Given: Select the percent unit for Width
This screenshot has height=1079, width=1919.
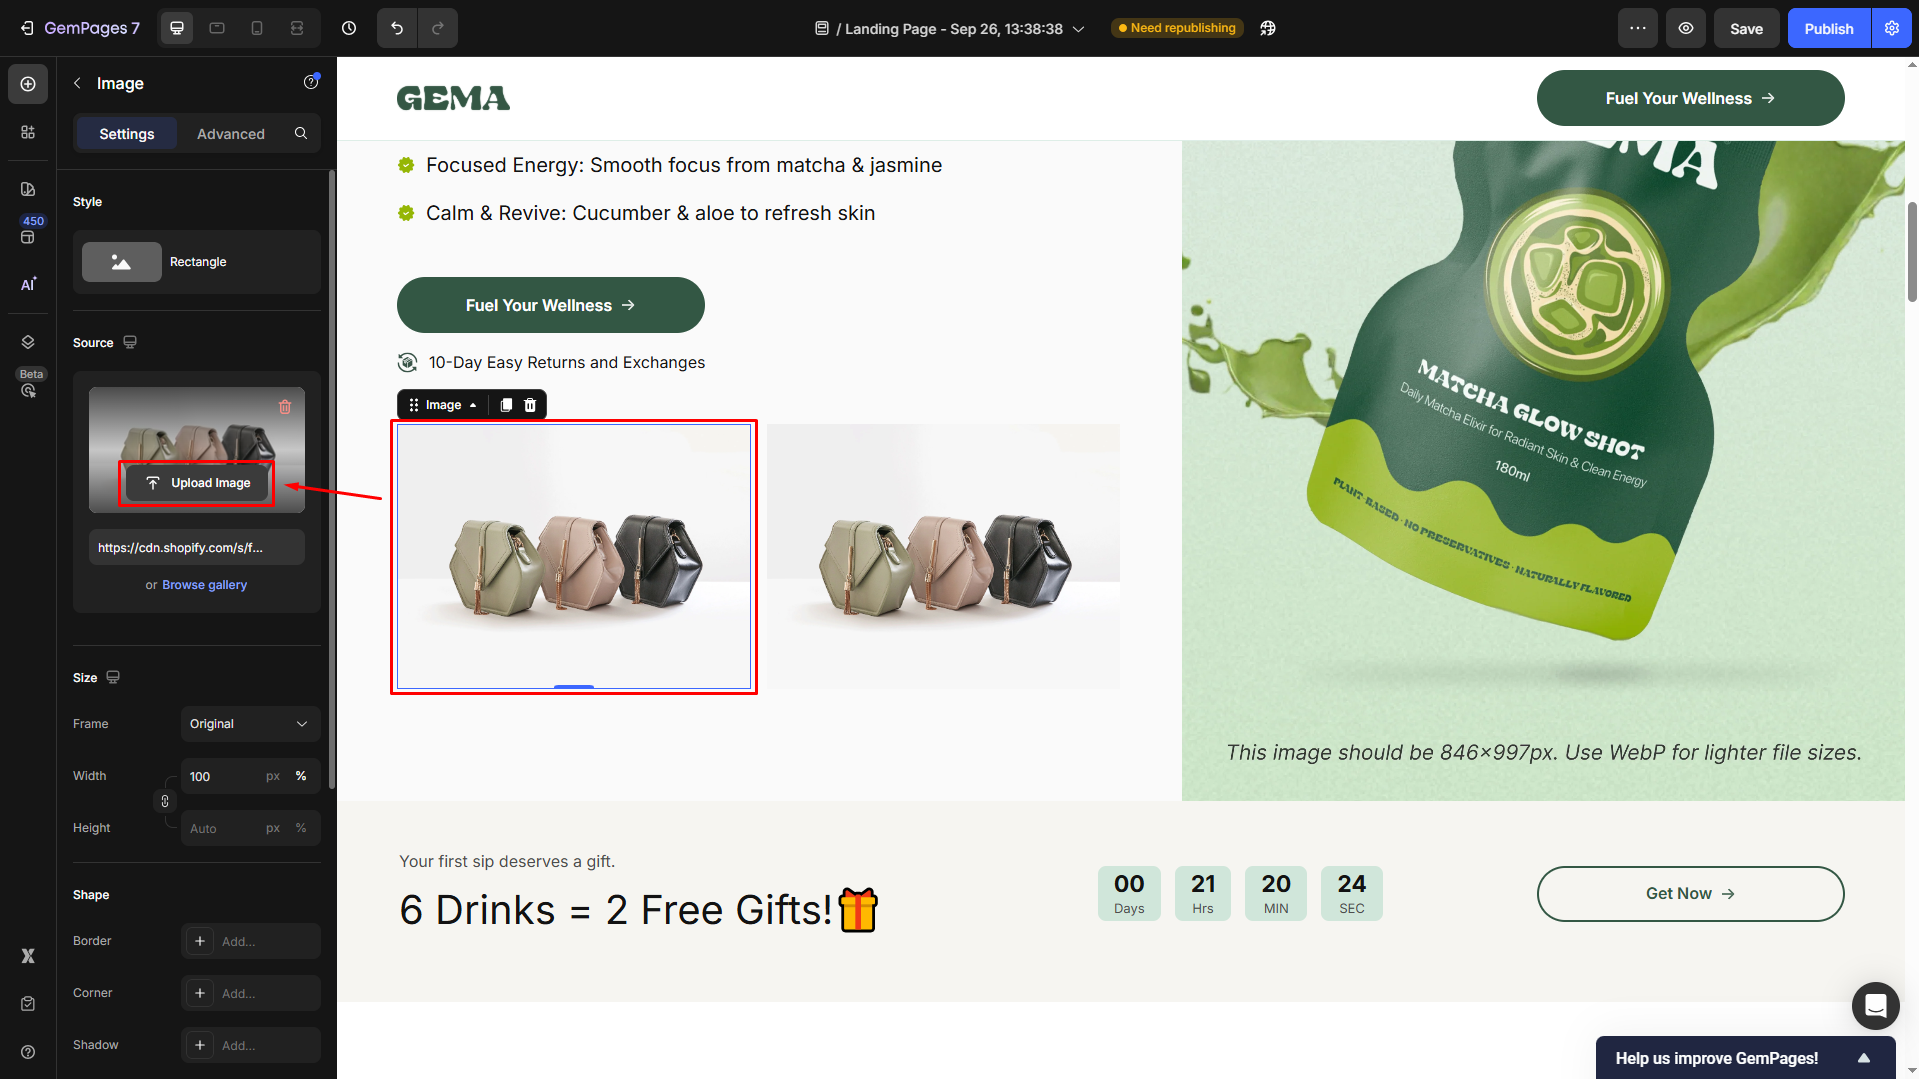Looking at the screenshot, I should pyautogui.click(x=301, y=776).
